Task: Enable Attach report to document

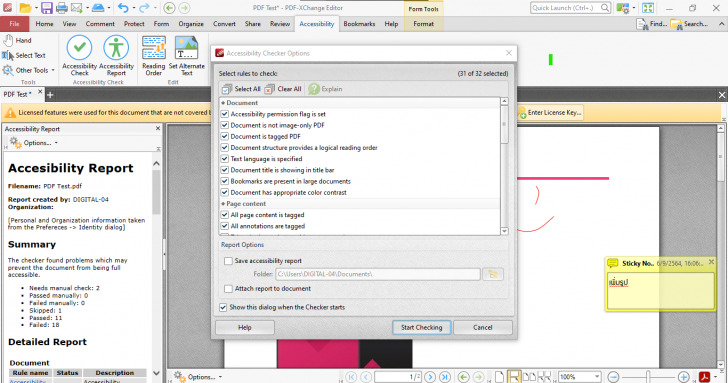Action: (x=228, y=289)
